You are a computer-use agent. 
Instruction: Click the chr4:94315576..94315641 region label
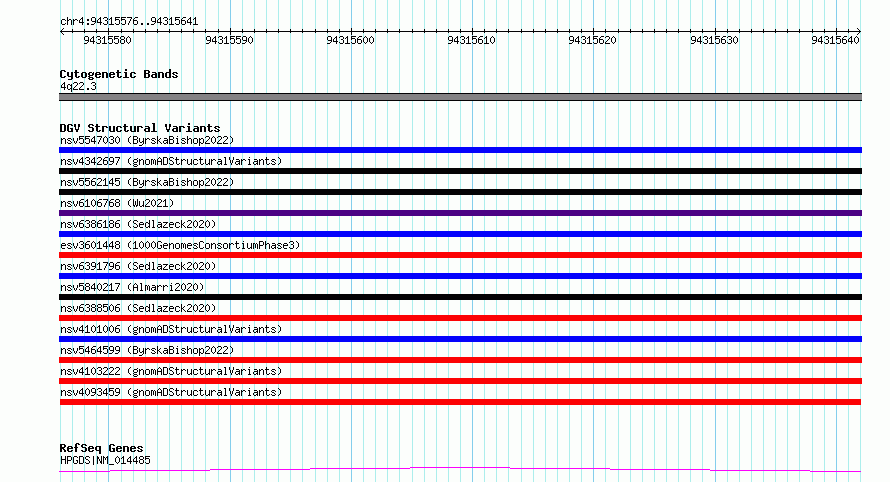pos(129,22)
